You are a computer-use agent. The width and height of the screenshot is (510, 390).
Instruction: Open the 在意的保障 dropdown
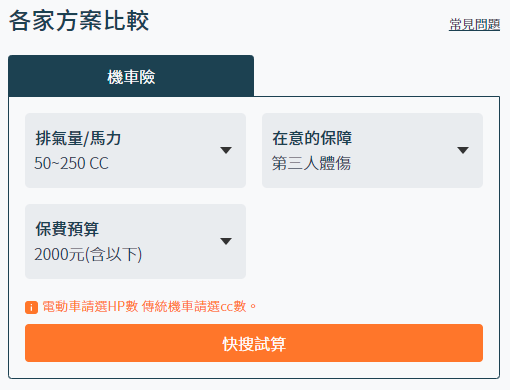coord(372,150)
